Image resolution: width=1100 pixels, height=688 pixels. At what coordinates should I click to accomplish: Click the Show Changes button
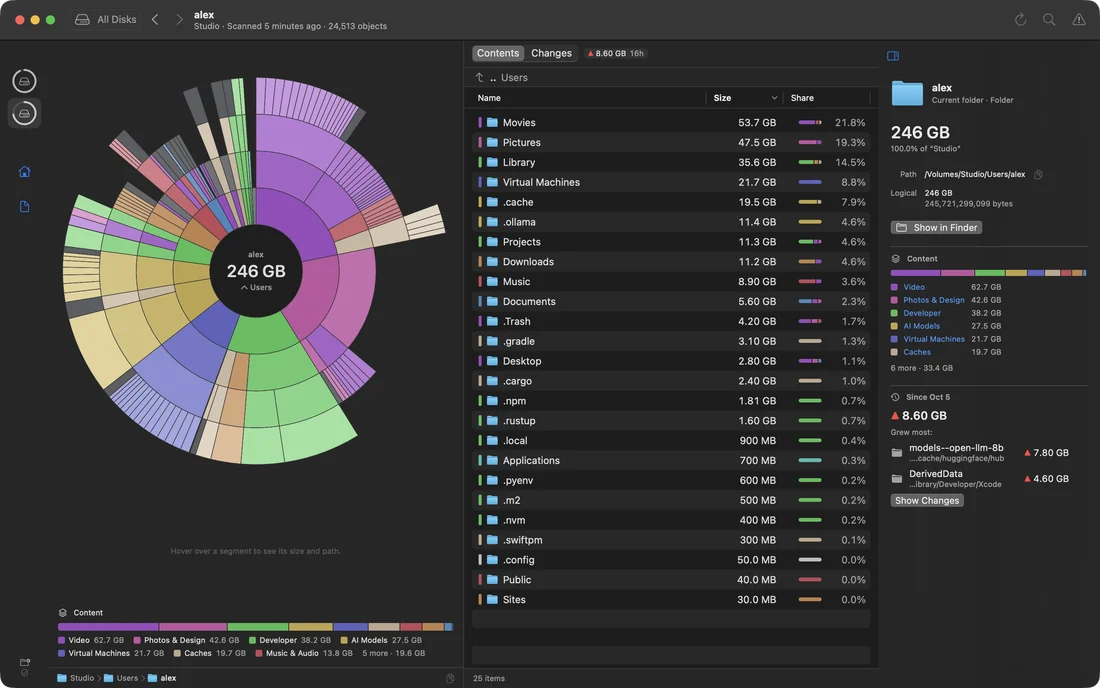[x=927, y=501]
